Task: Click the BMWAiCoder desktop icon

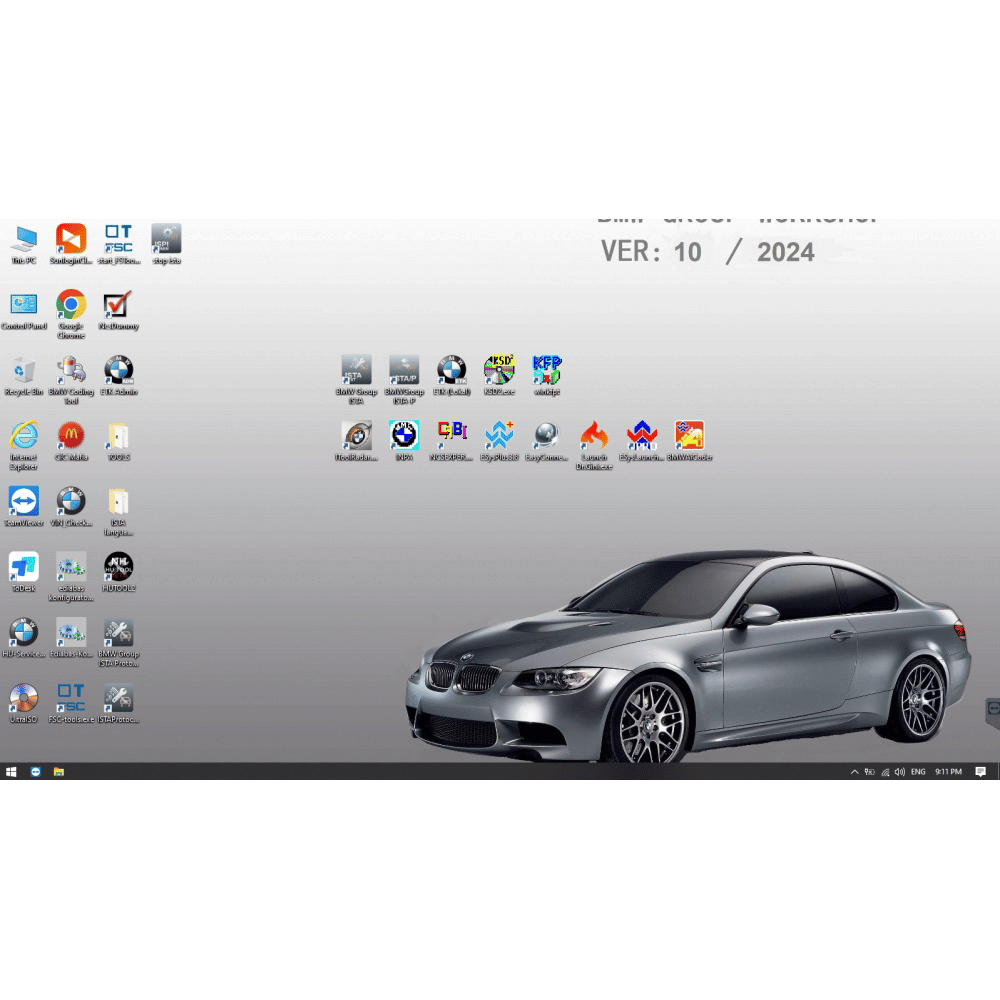Action: pyautogui.click(x=689, y=436)
